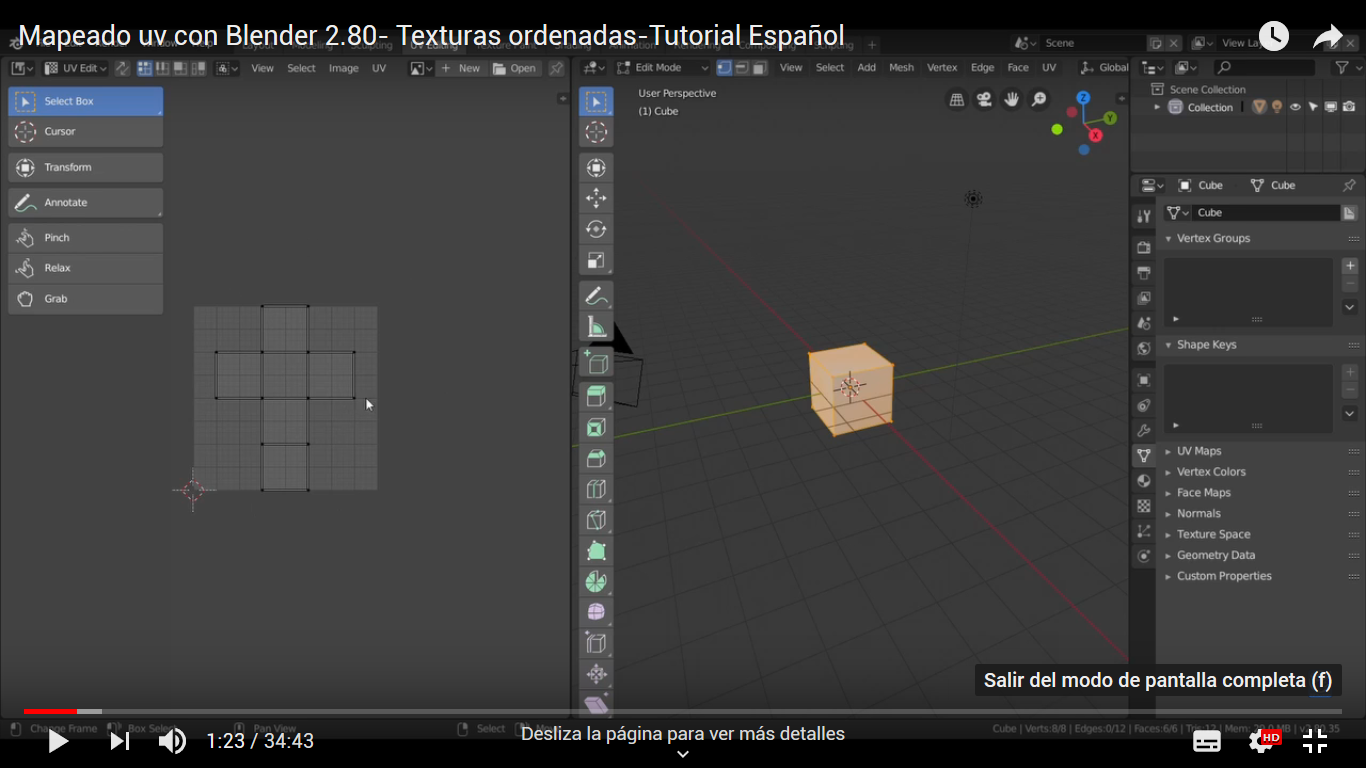The image size is (1366, 768).
Task: Select the Scale tool in viewport toolbar
Action: tap(596, 261)
